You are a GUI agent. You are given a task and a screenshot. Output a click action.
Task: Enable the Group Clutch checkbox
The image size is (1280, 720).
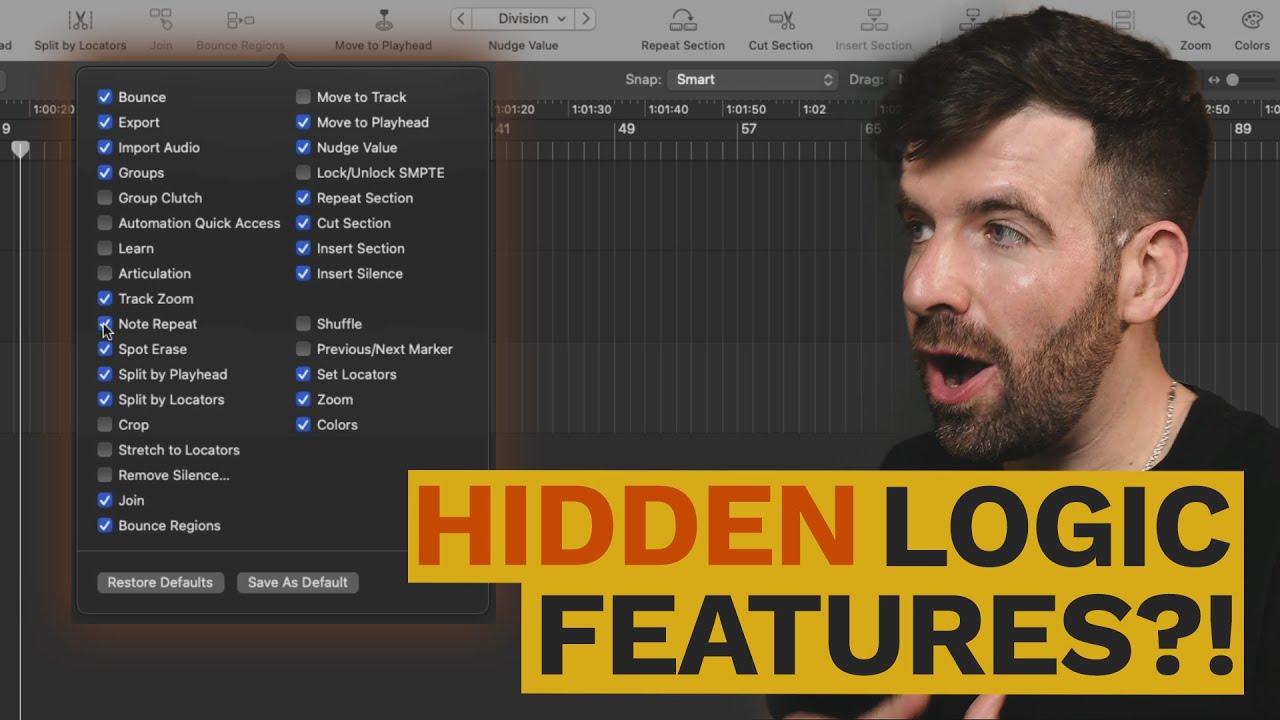(105, 198)
